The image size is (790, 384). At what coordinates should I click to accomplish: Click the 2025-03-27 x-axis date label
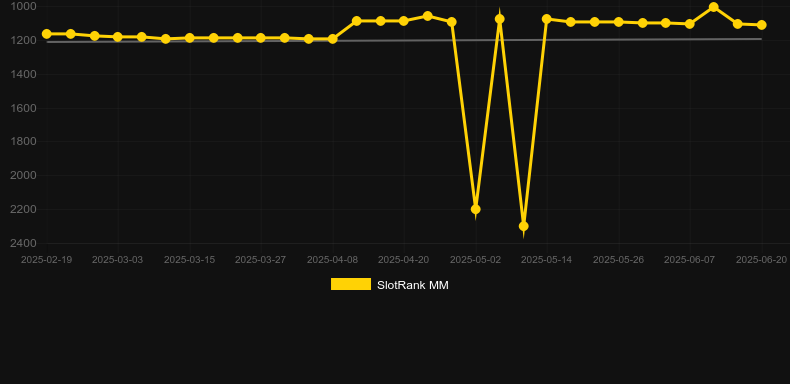pyautogui.click(x=260, y=260)
